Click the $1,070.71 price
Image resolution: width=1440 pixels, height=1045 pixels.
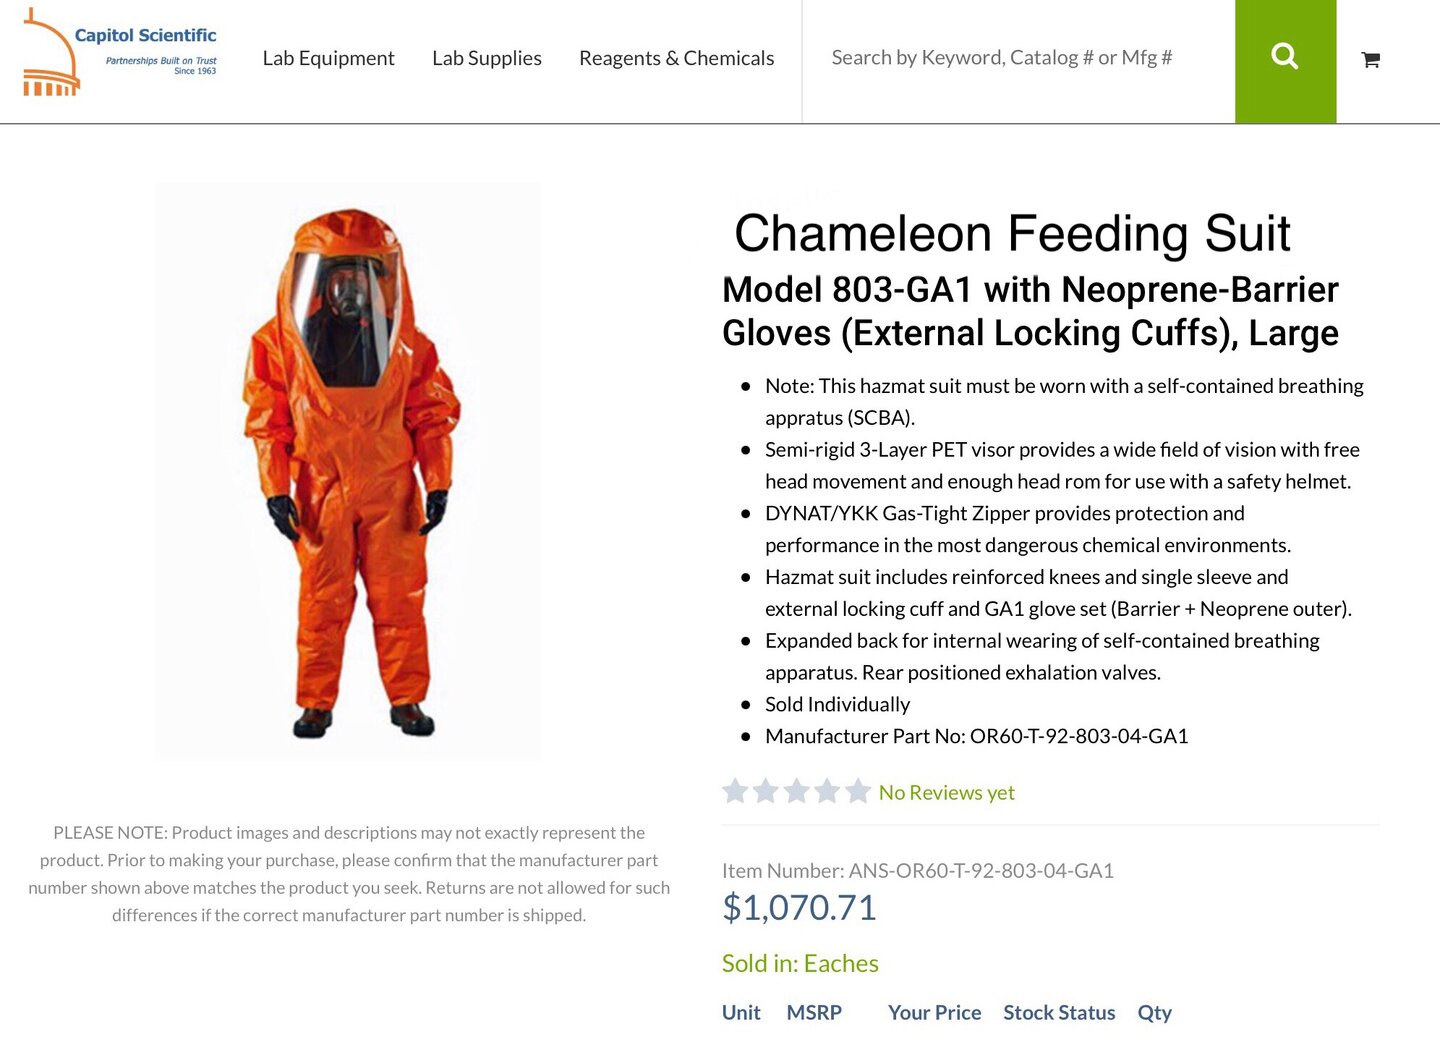tap(799, 908)
